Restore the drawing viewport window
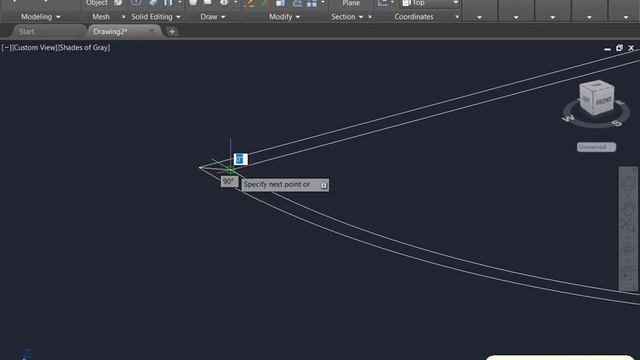640x360 pixels. coord(619,48)
